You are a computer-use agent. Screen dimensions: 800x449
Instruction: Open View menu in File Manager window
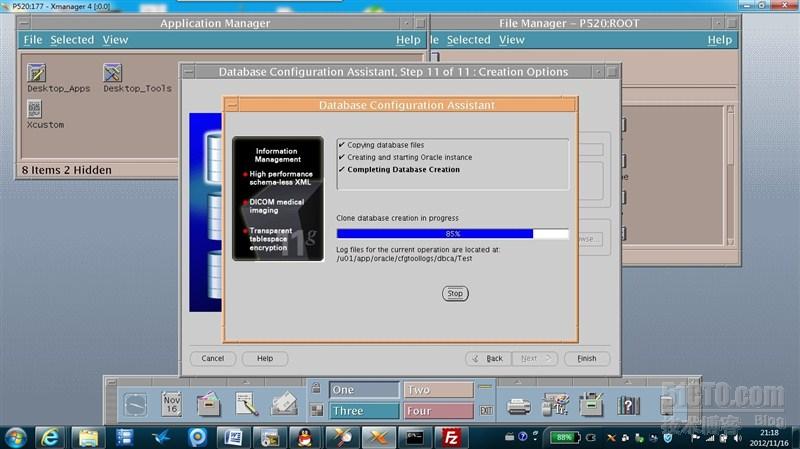(x=512, y=40)
